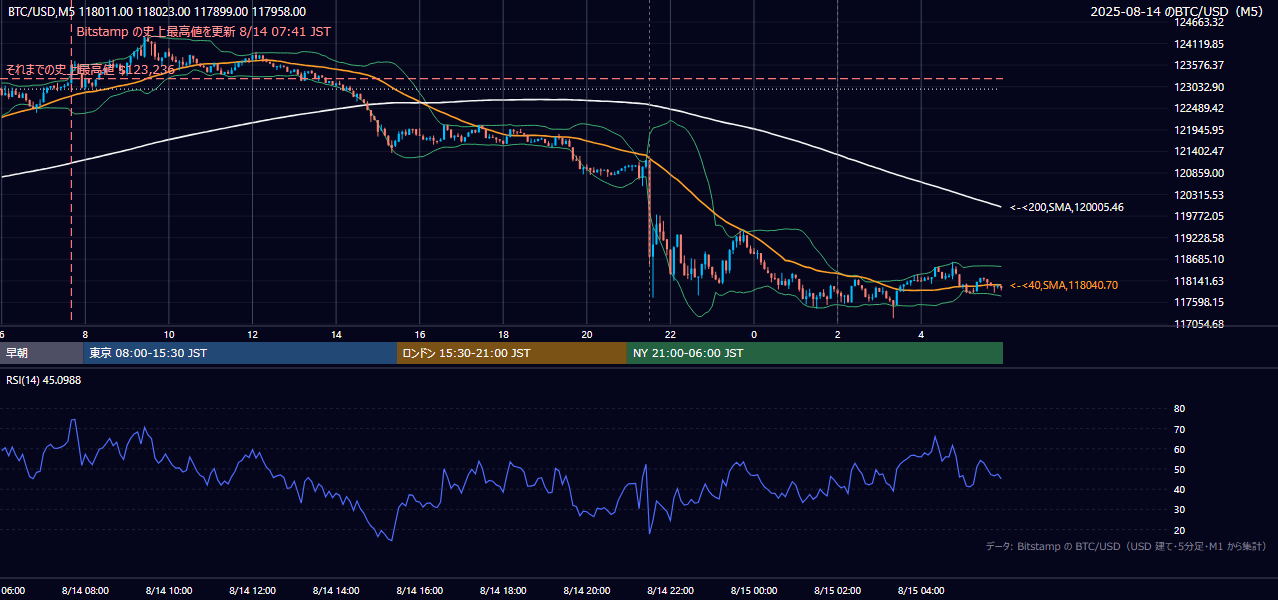Click price axis value 121945.95
This screenshot has height=600, width=1278.
point(1200,130)
